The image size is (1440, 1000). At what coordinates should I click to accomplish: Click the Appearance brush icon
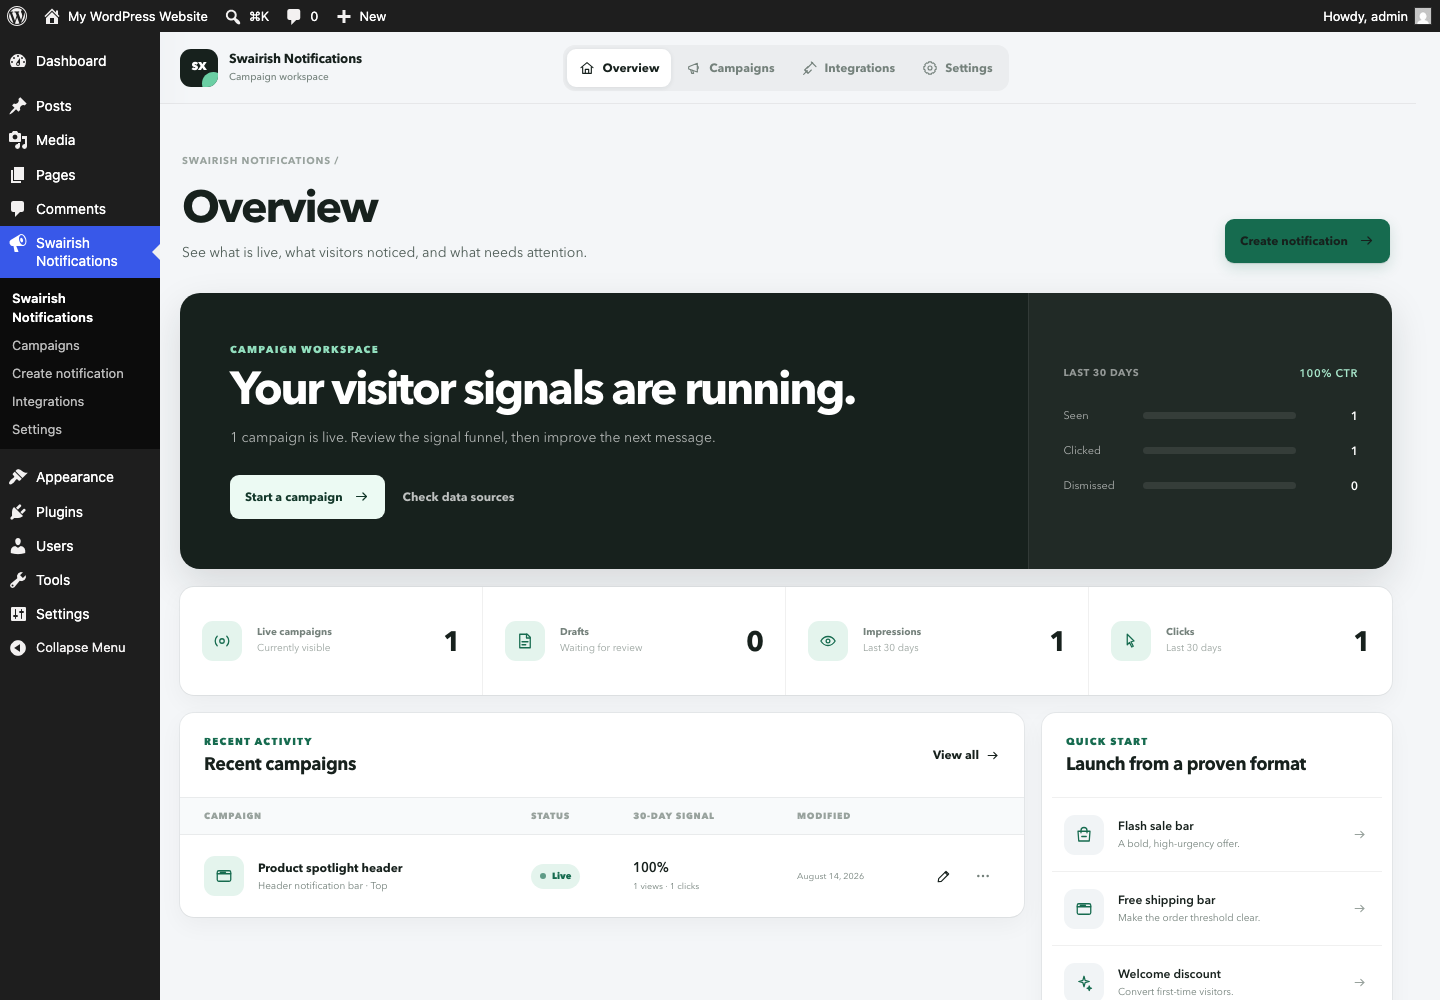click(18, 477)
